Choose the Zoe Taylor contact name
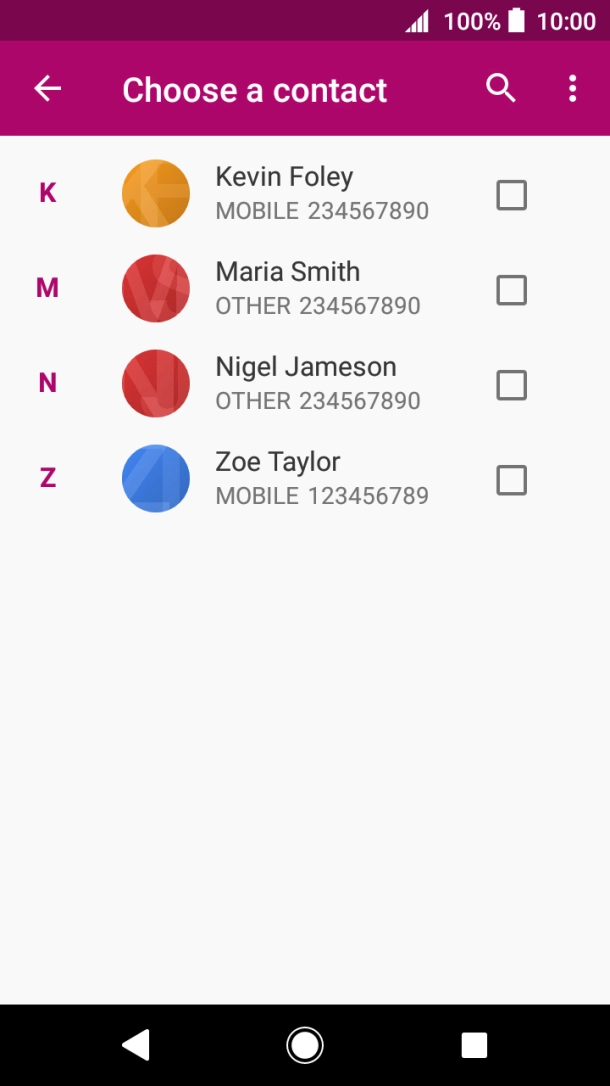The width and height of the screenshot is (610, 1086). [278, 462]
